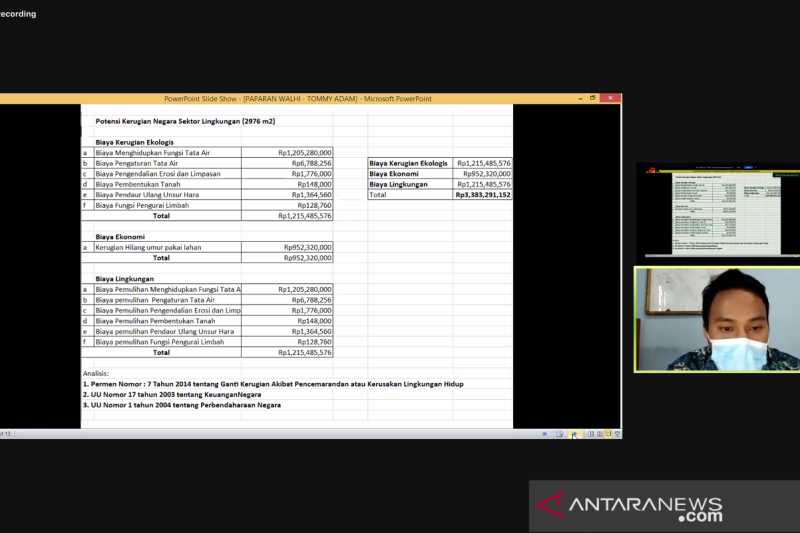Close the PowerPoint Slide Show window
The width and height of the screenshot is (800, 533).
click(610, 98)
